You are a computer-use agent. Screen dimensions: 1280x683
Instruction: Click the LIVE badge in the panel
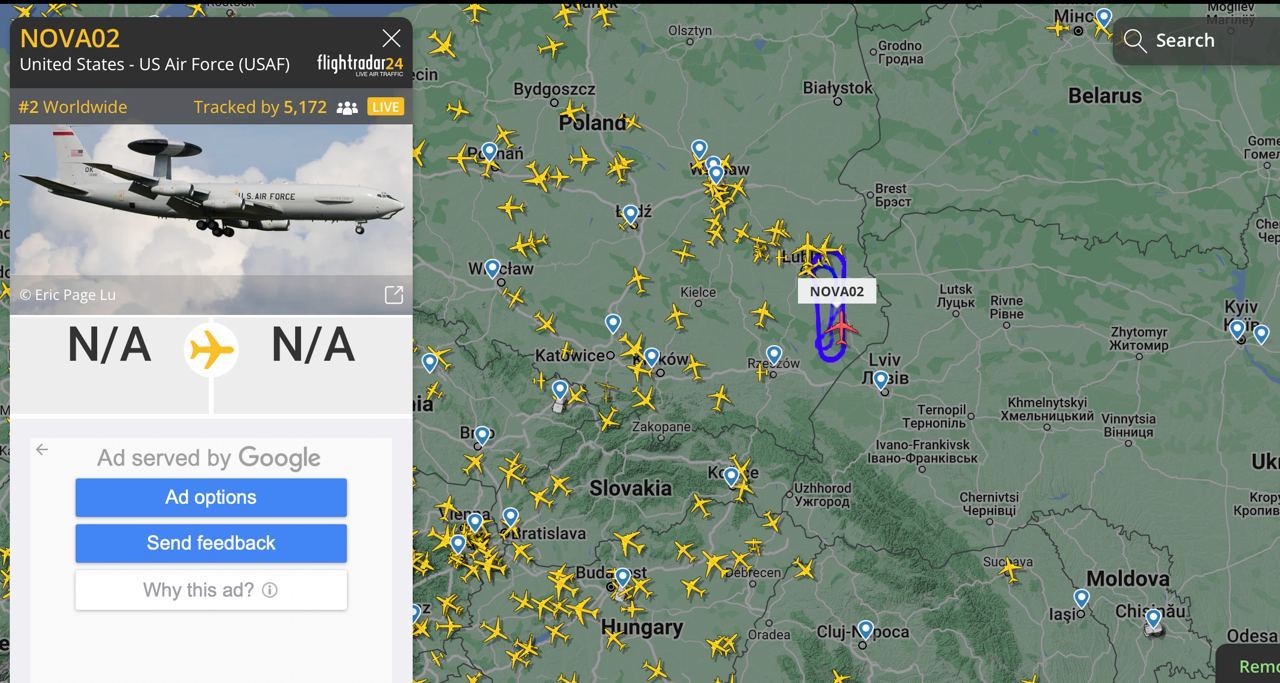[x=385, y=107]
